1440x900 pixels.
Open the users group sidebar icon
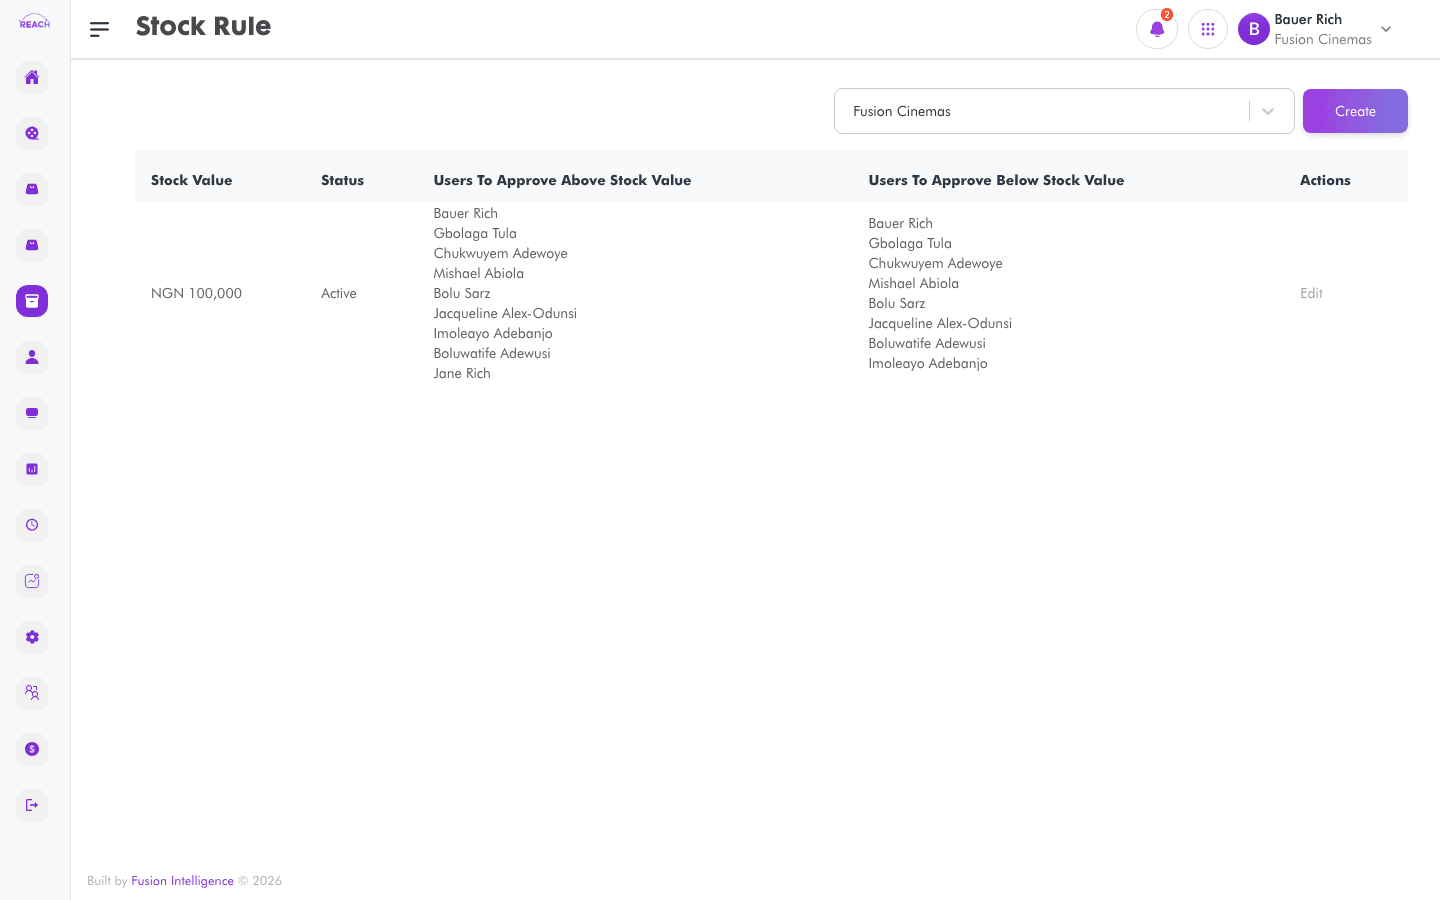tap(32, 693)
